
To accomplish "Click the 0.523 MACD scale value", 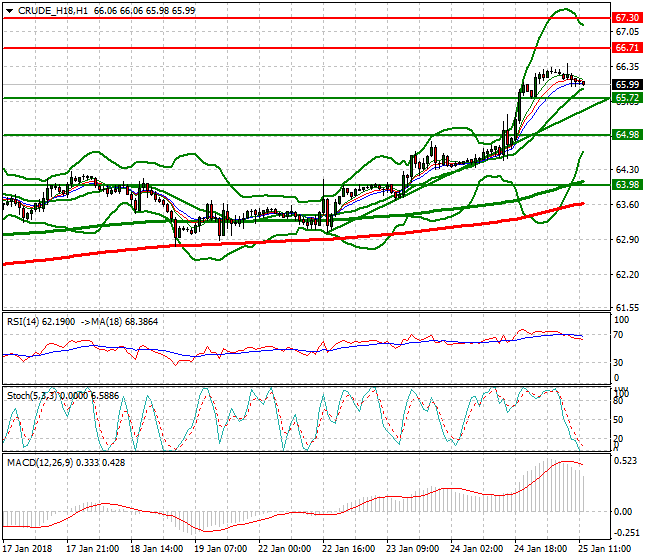I will (x=625, y=461).
